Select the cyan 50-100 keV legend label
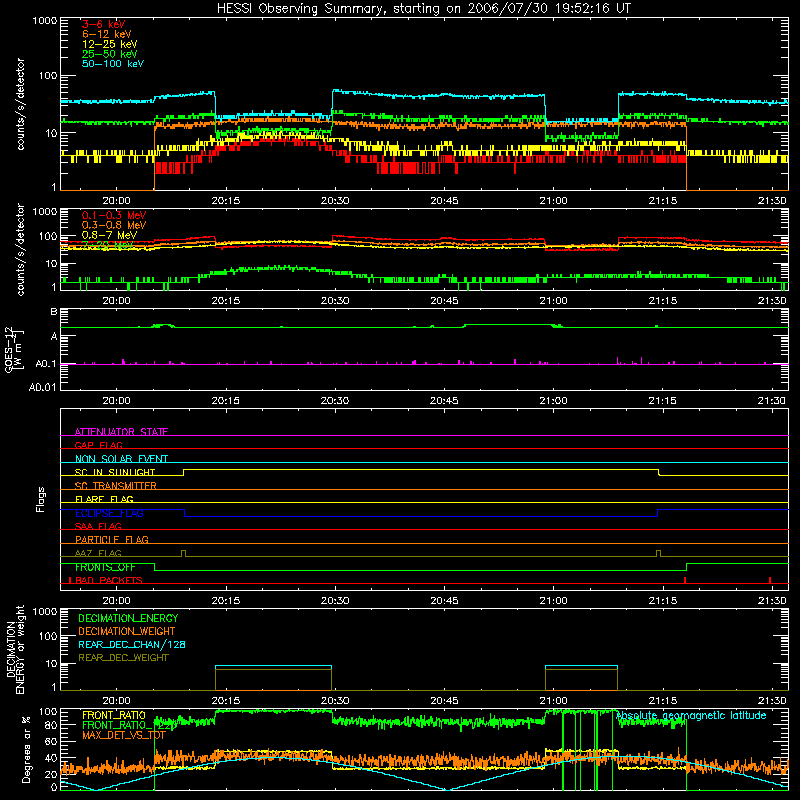This screenshot has height=800, width=800. pos(113,64)
